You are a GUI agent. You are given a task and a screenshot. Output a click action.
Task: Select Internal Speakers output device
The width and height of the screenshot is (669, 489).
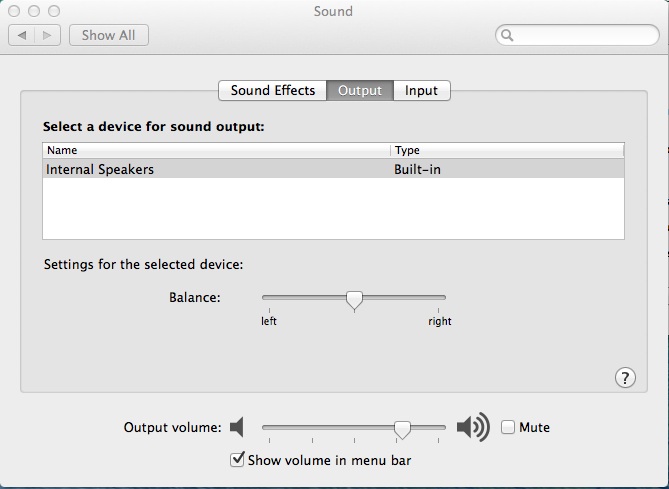coord(100,170)
